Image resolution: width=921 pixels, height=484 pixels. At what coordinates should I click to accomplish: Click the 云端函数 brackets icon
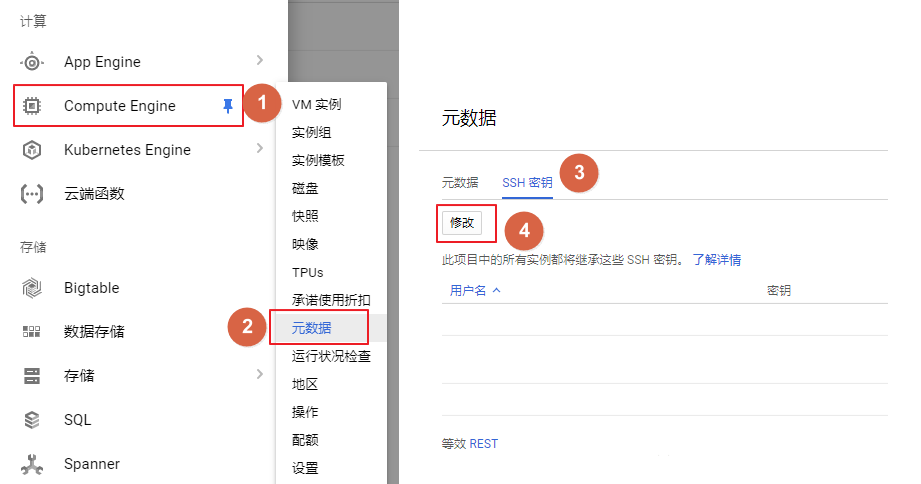click(32, 194)
